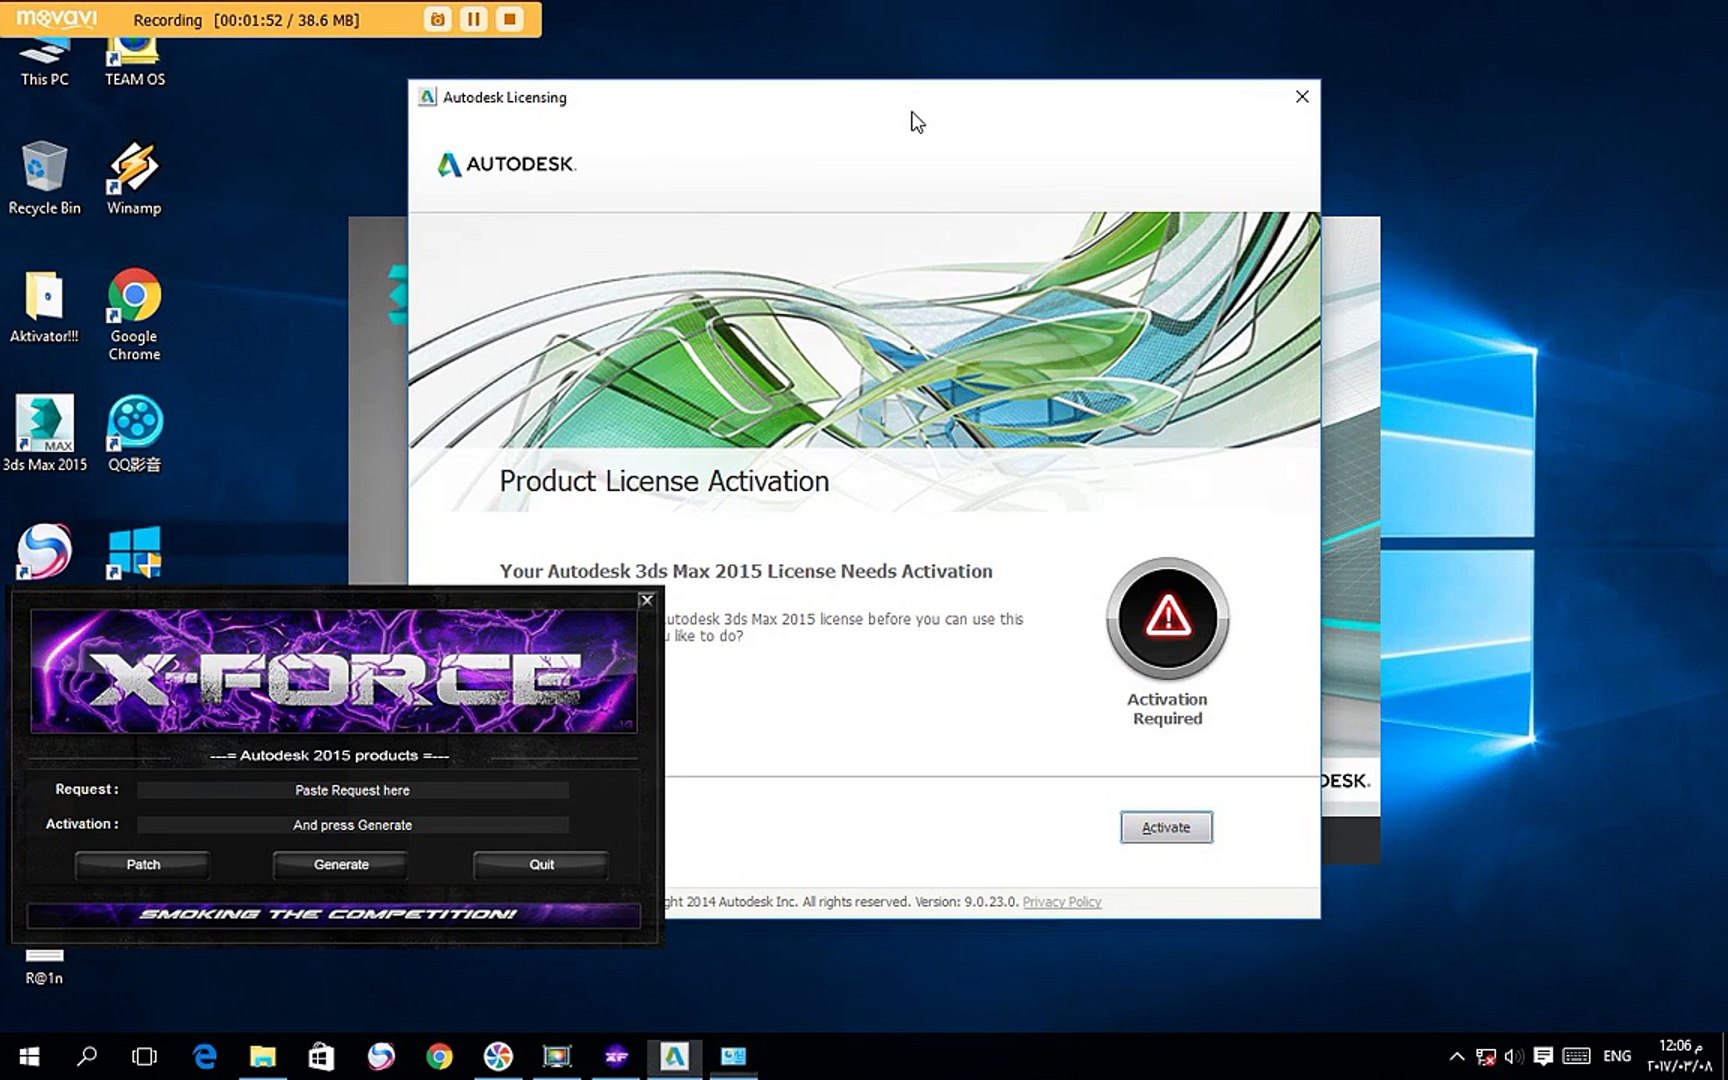Pause the Movavi screen recording
Image resolution: width=1728 pixels, height=1080 pixels.
tap(474, 19)
